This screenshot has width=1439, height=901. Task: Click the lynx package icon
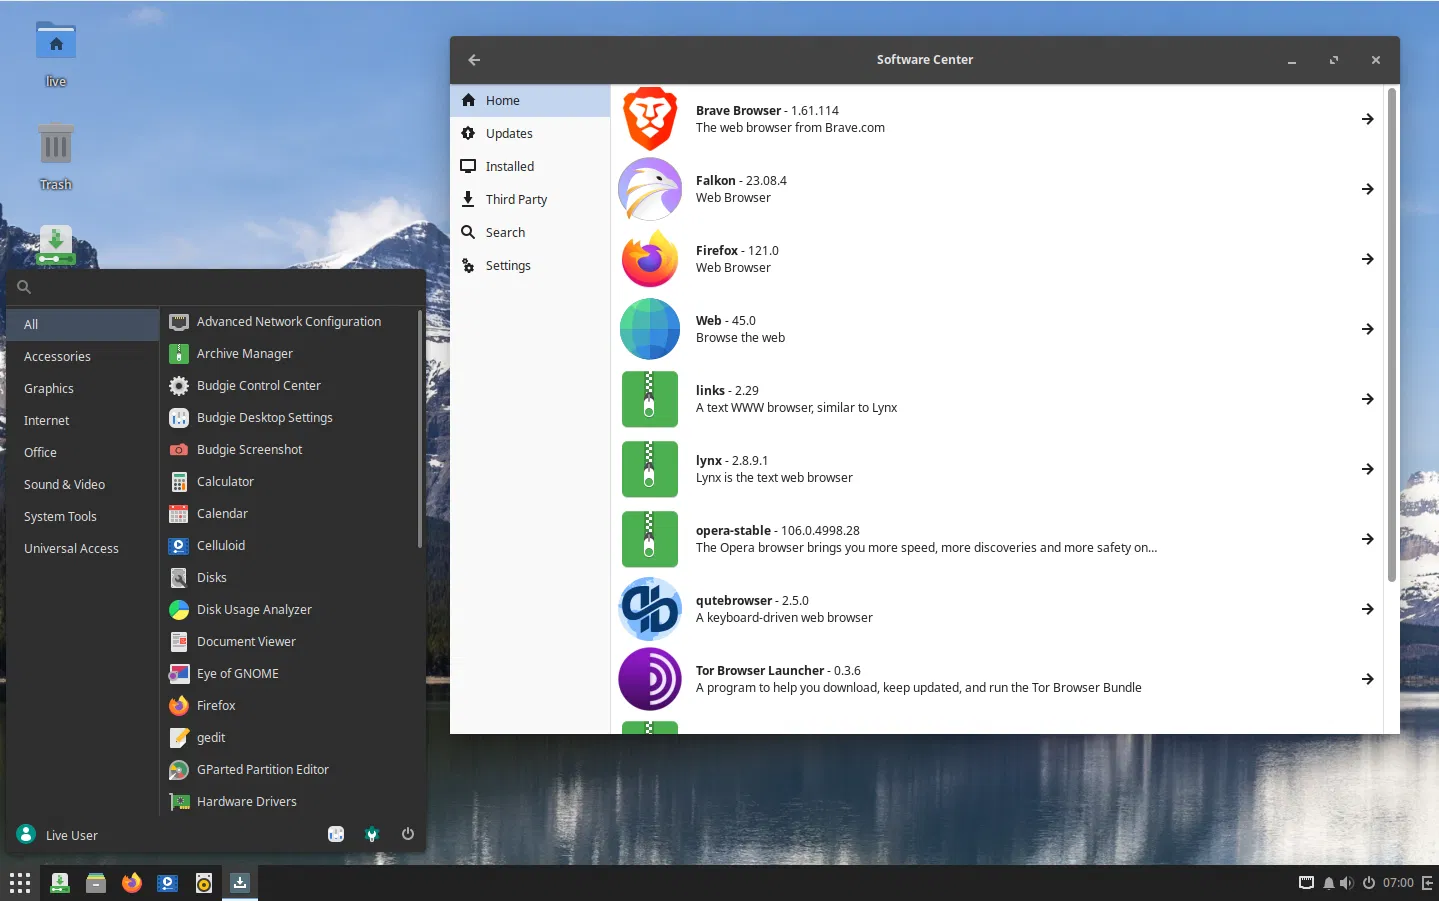(650, 469)
